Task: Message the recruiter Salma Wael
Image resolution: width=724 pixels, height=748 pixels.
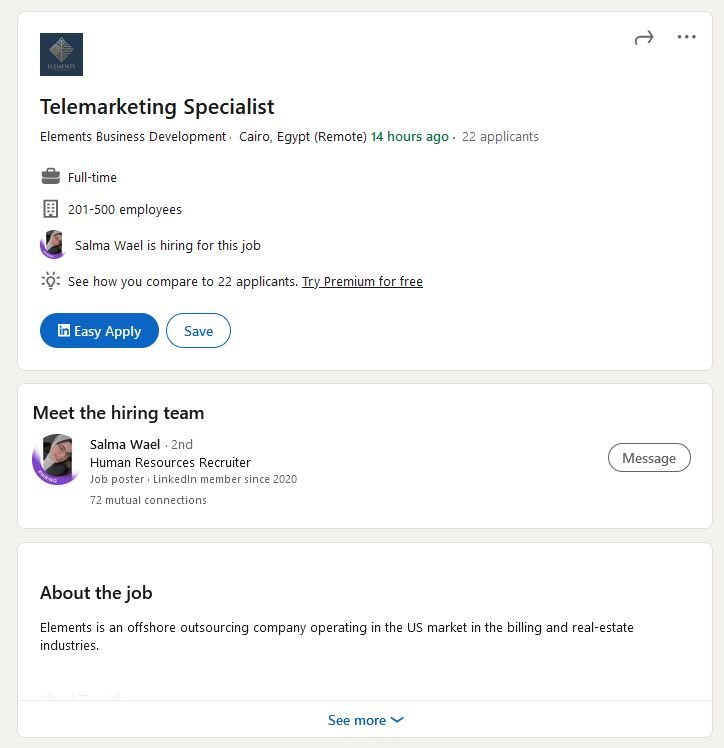Action: (x=649, y=458)
